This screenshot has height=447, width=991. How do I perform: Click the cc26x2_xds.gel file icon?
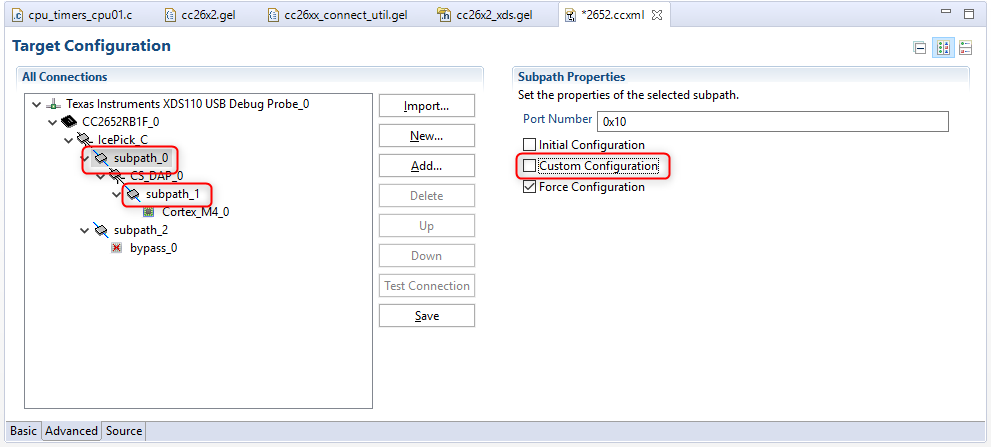[444, 15]
